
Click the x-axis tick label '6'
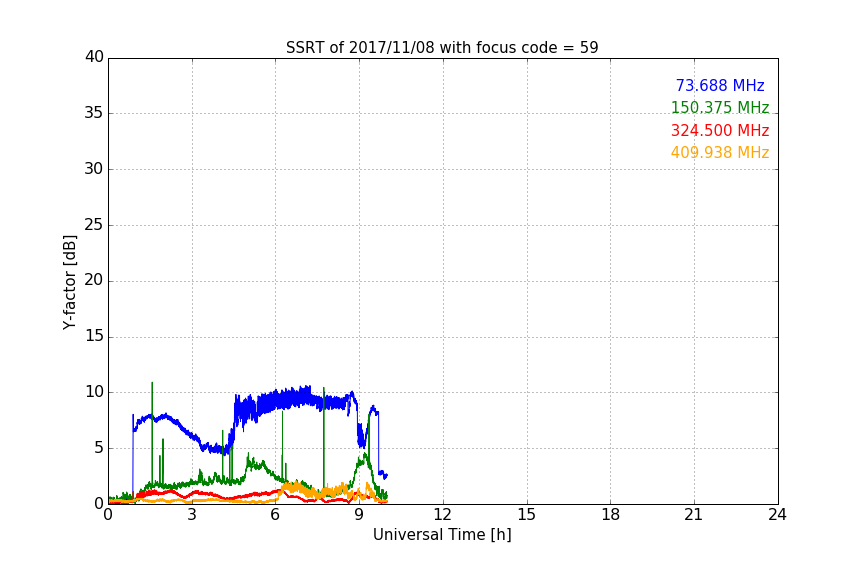(x=275, y=515)
